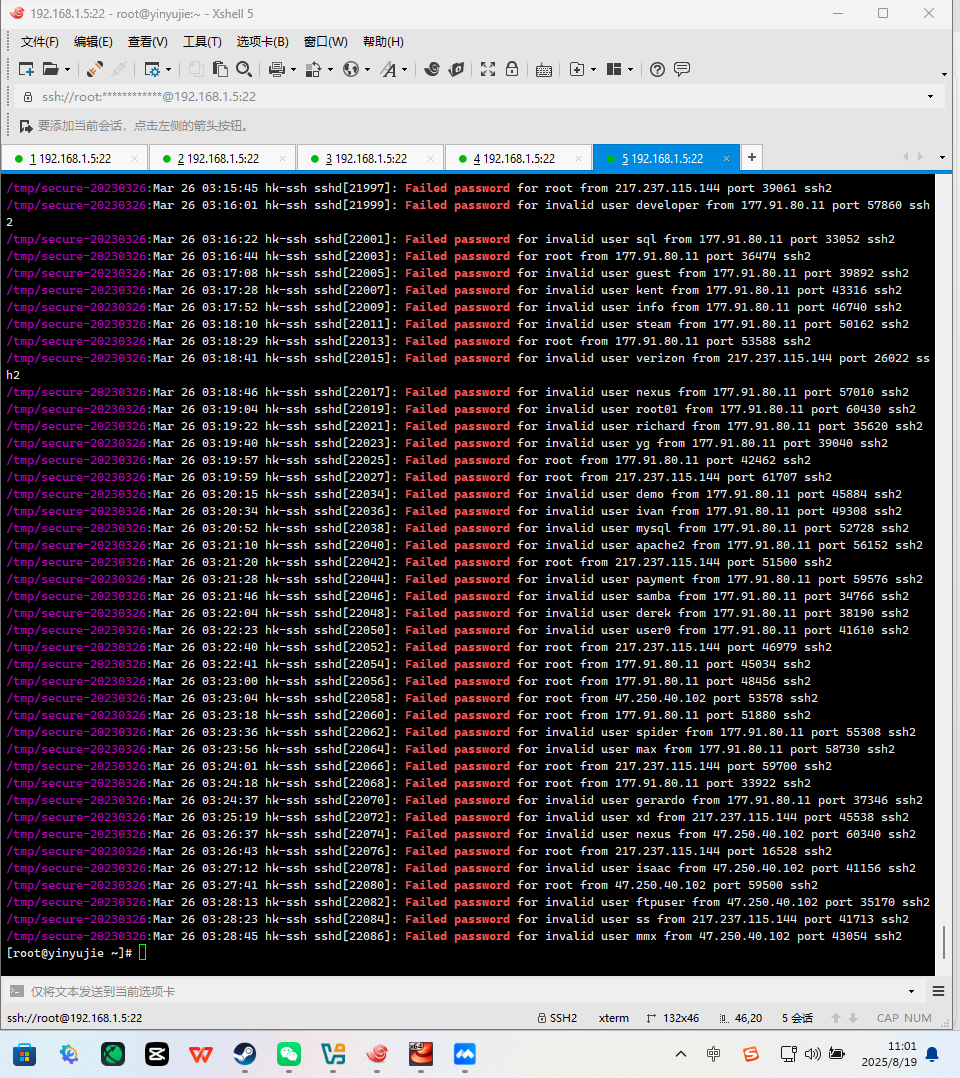Open Steam from the taskbar
Image resolution: width=960 pixels, height=1078 pixels.
pos(245,1054)
